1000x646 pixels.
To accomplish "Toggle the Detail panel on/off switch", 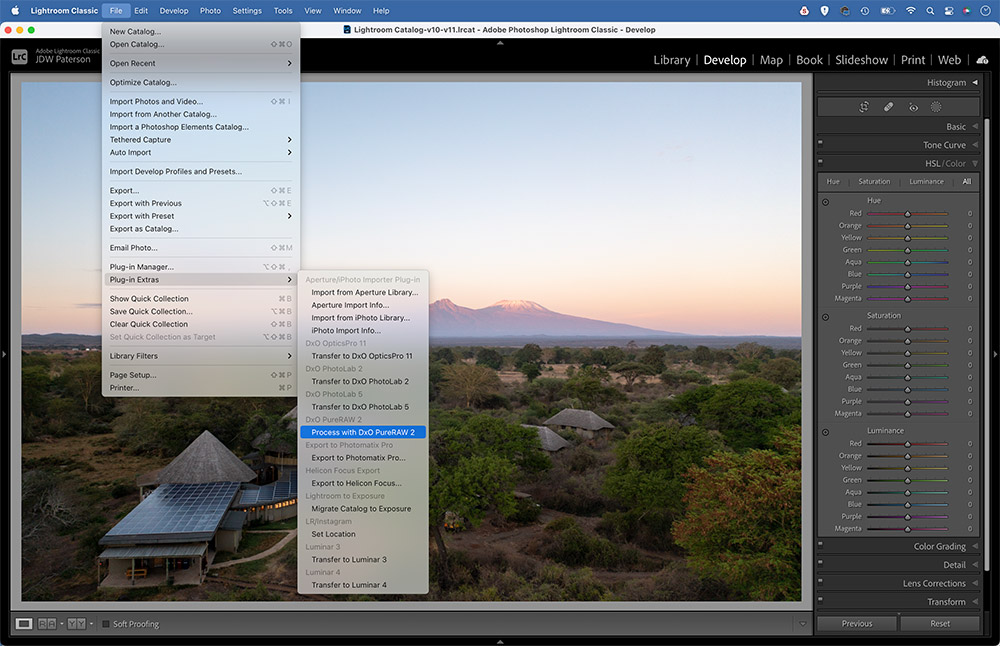I will point(820,562).
